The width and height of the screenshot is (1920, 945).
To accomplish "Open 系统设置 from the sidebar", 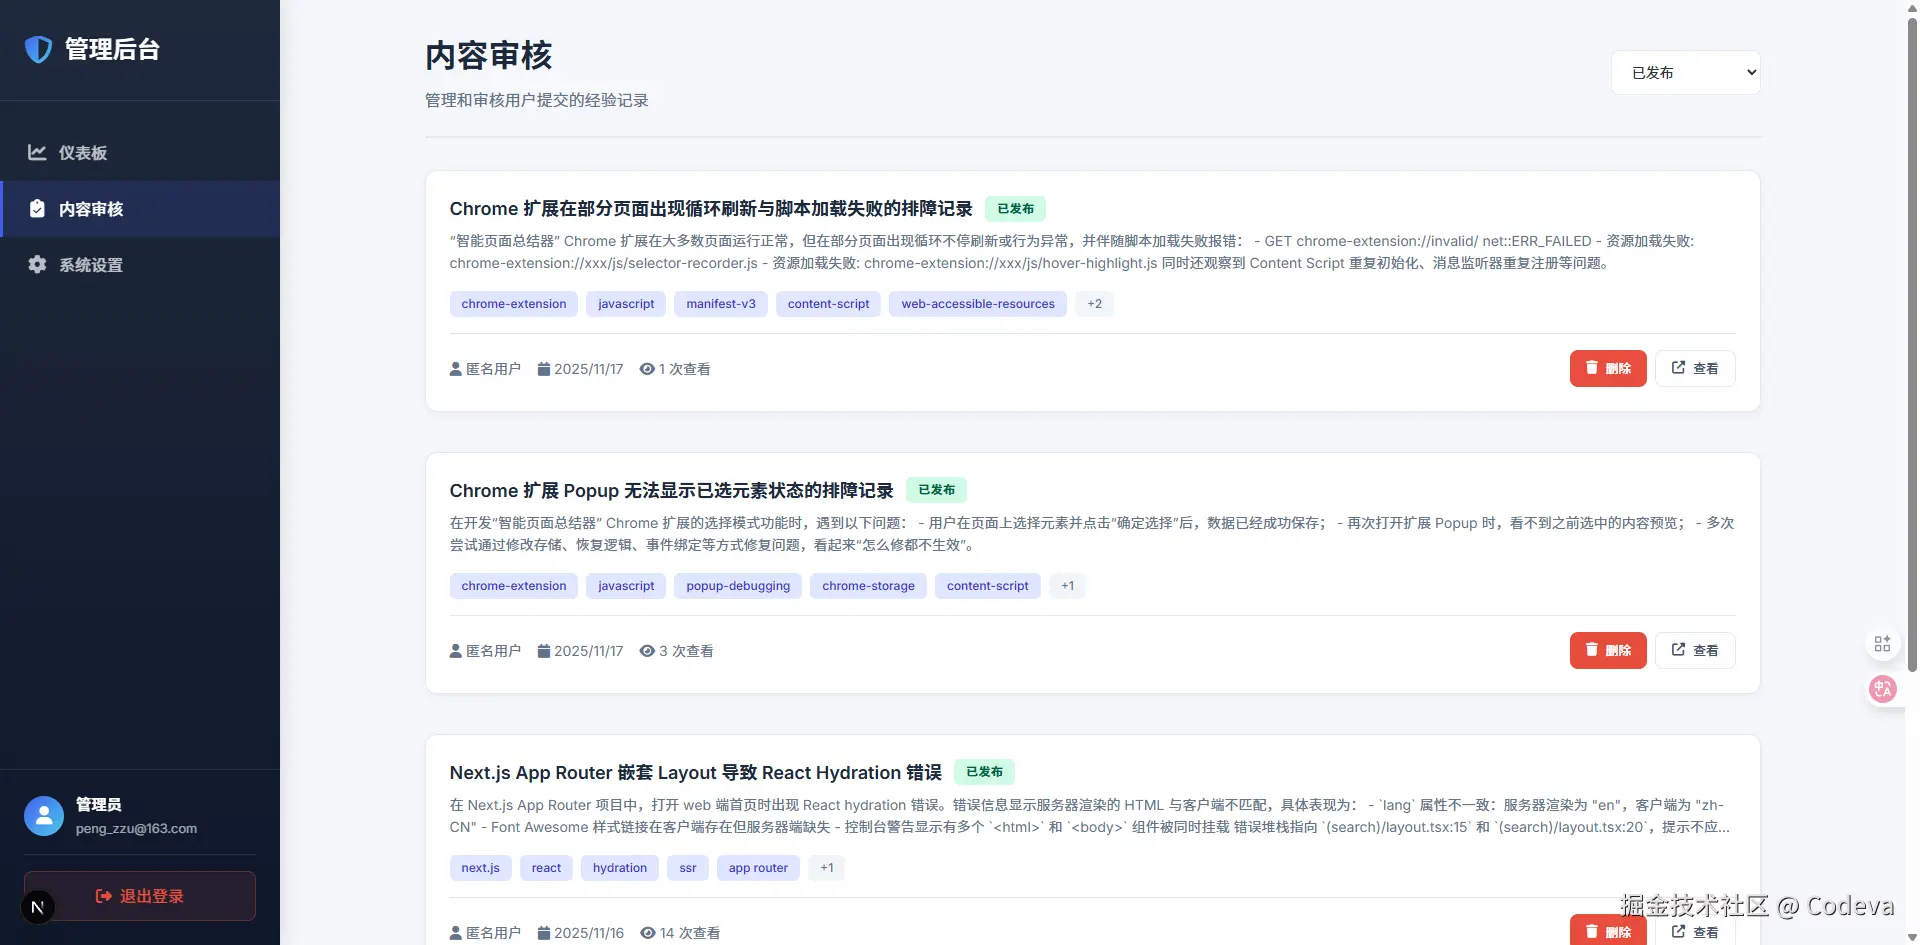I will pyautogui.click(x=91, y=265).
